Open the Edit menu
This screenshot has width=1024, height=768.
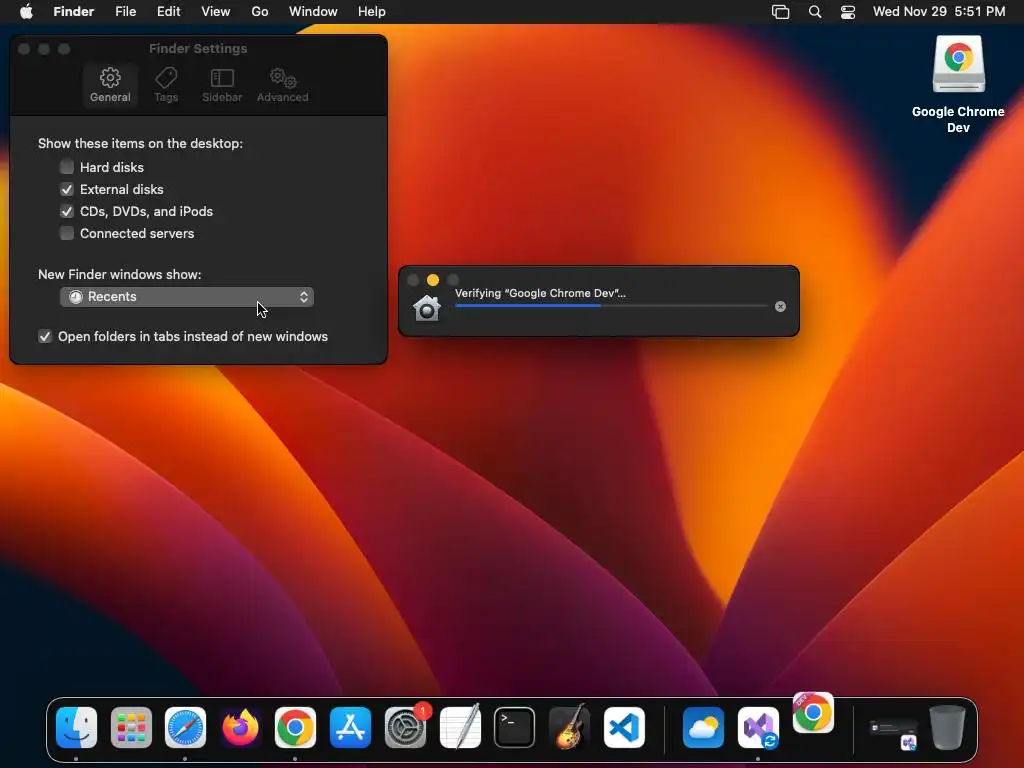(x=168, y=11)
